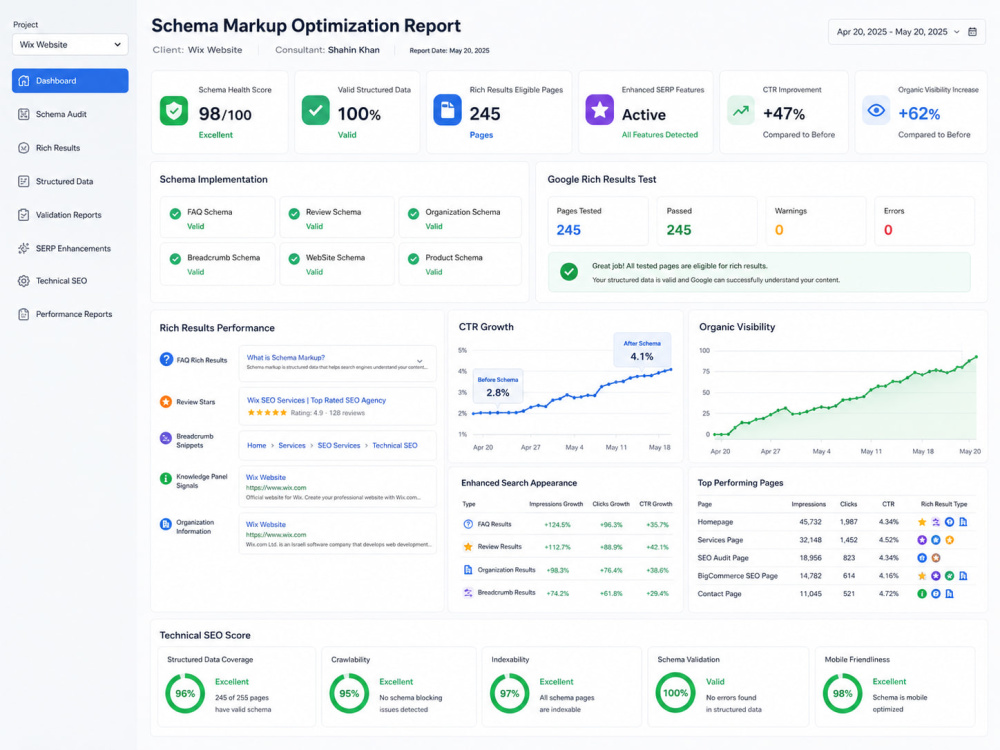Click the star rich result icon in the Homepage row

point(922,522)
